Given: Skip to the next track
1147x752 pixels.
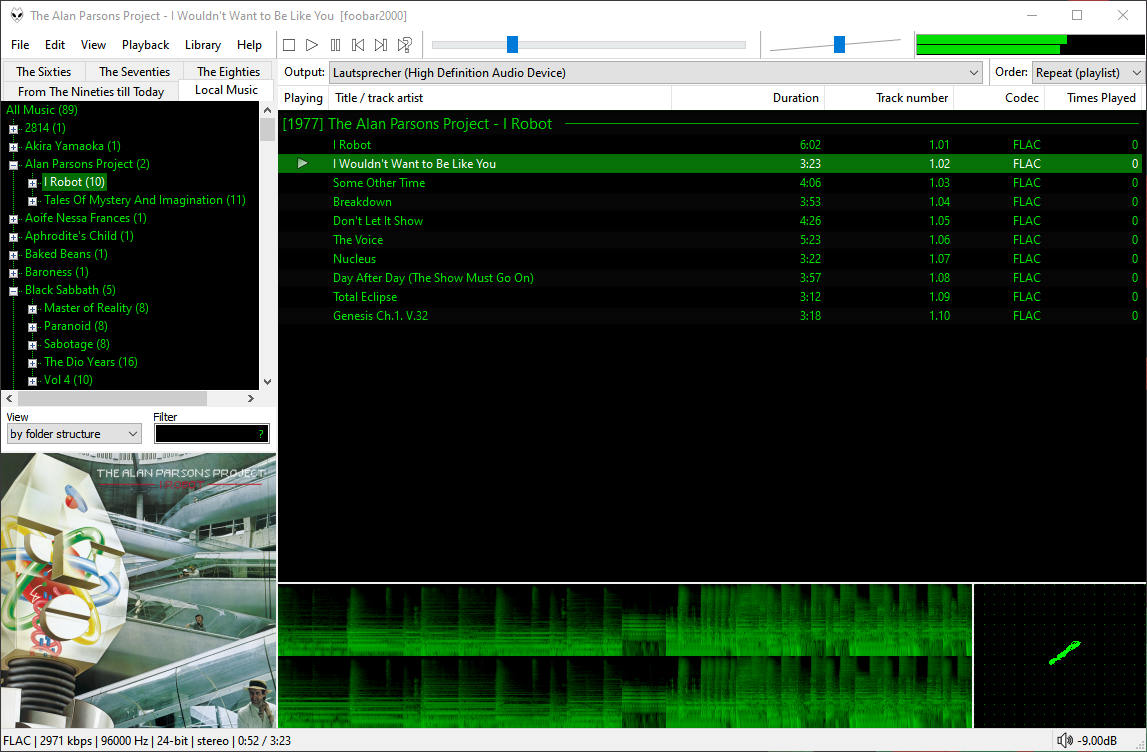Looking at the screenshot, I should pyautogui.click(x=381, y=45).
